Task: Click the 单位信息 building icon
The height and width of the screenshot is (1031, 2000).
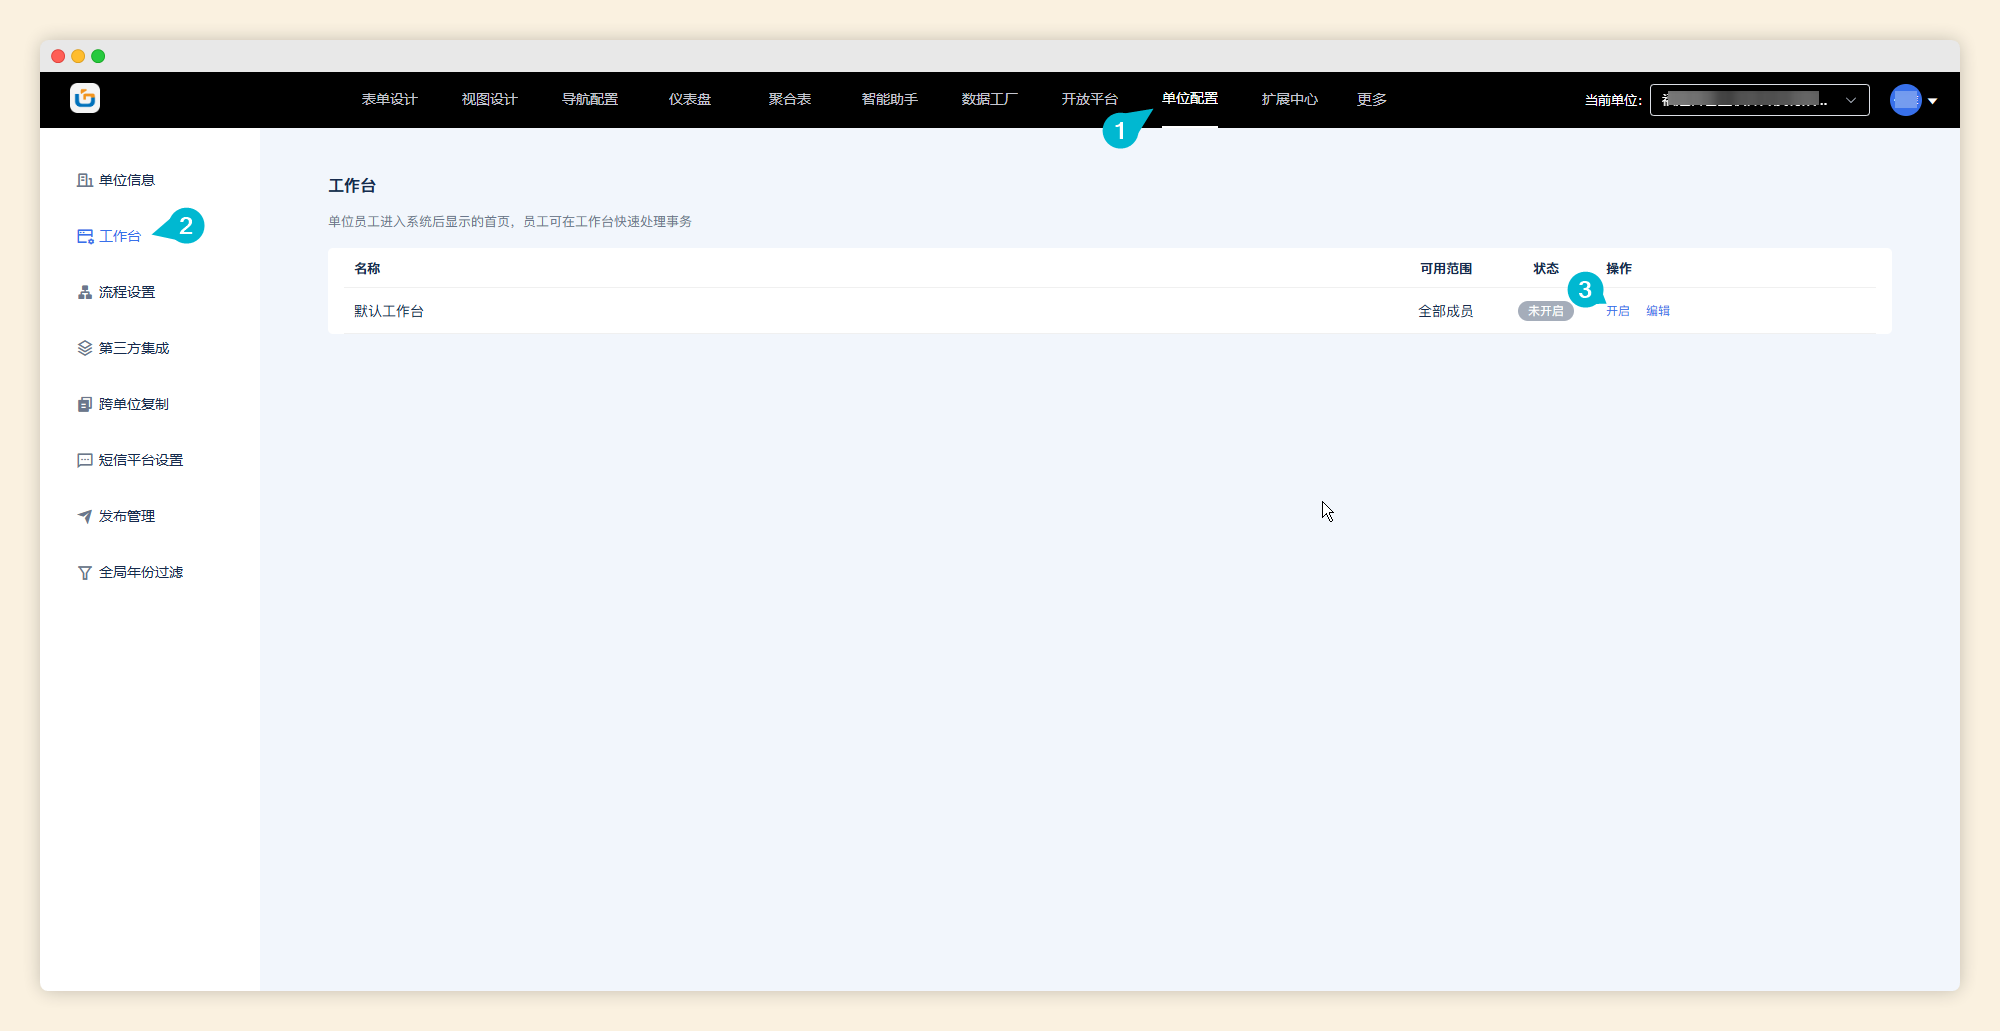Action: (x=85, y=180)
